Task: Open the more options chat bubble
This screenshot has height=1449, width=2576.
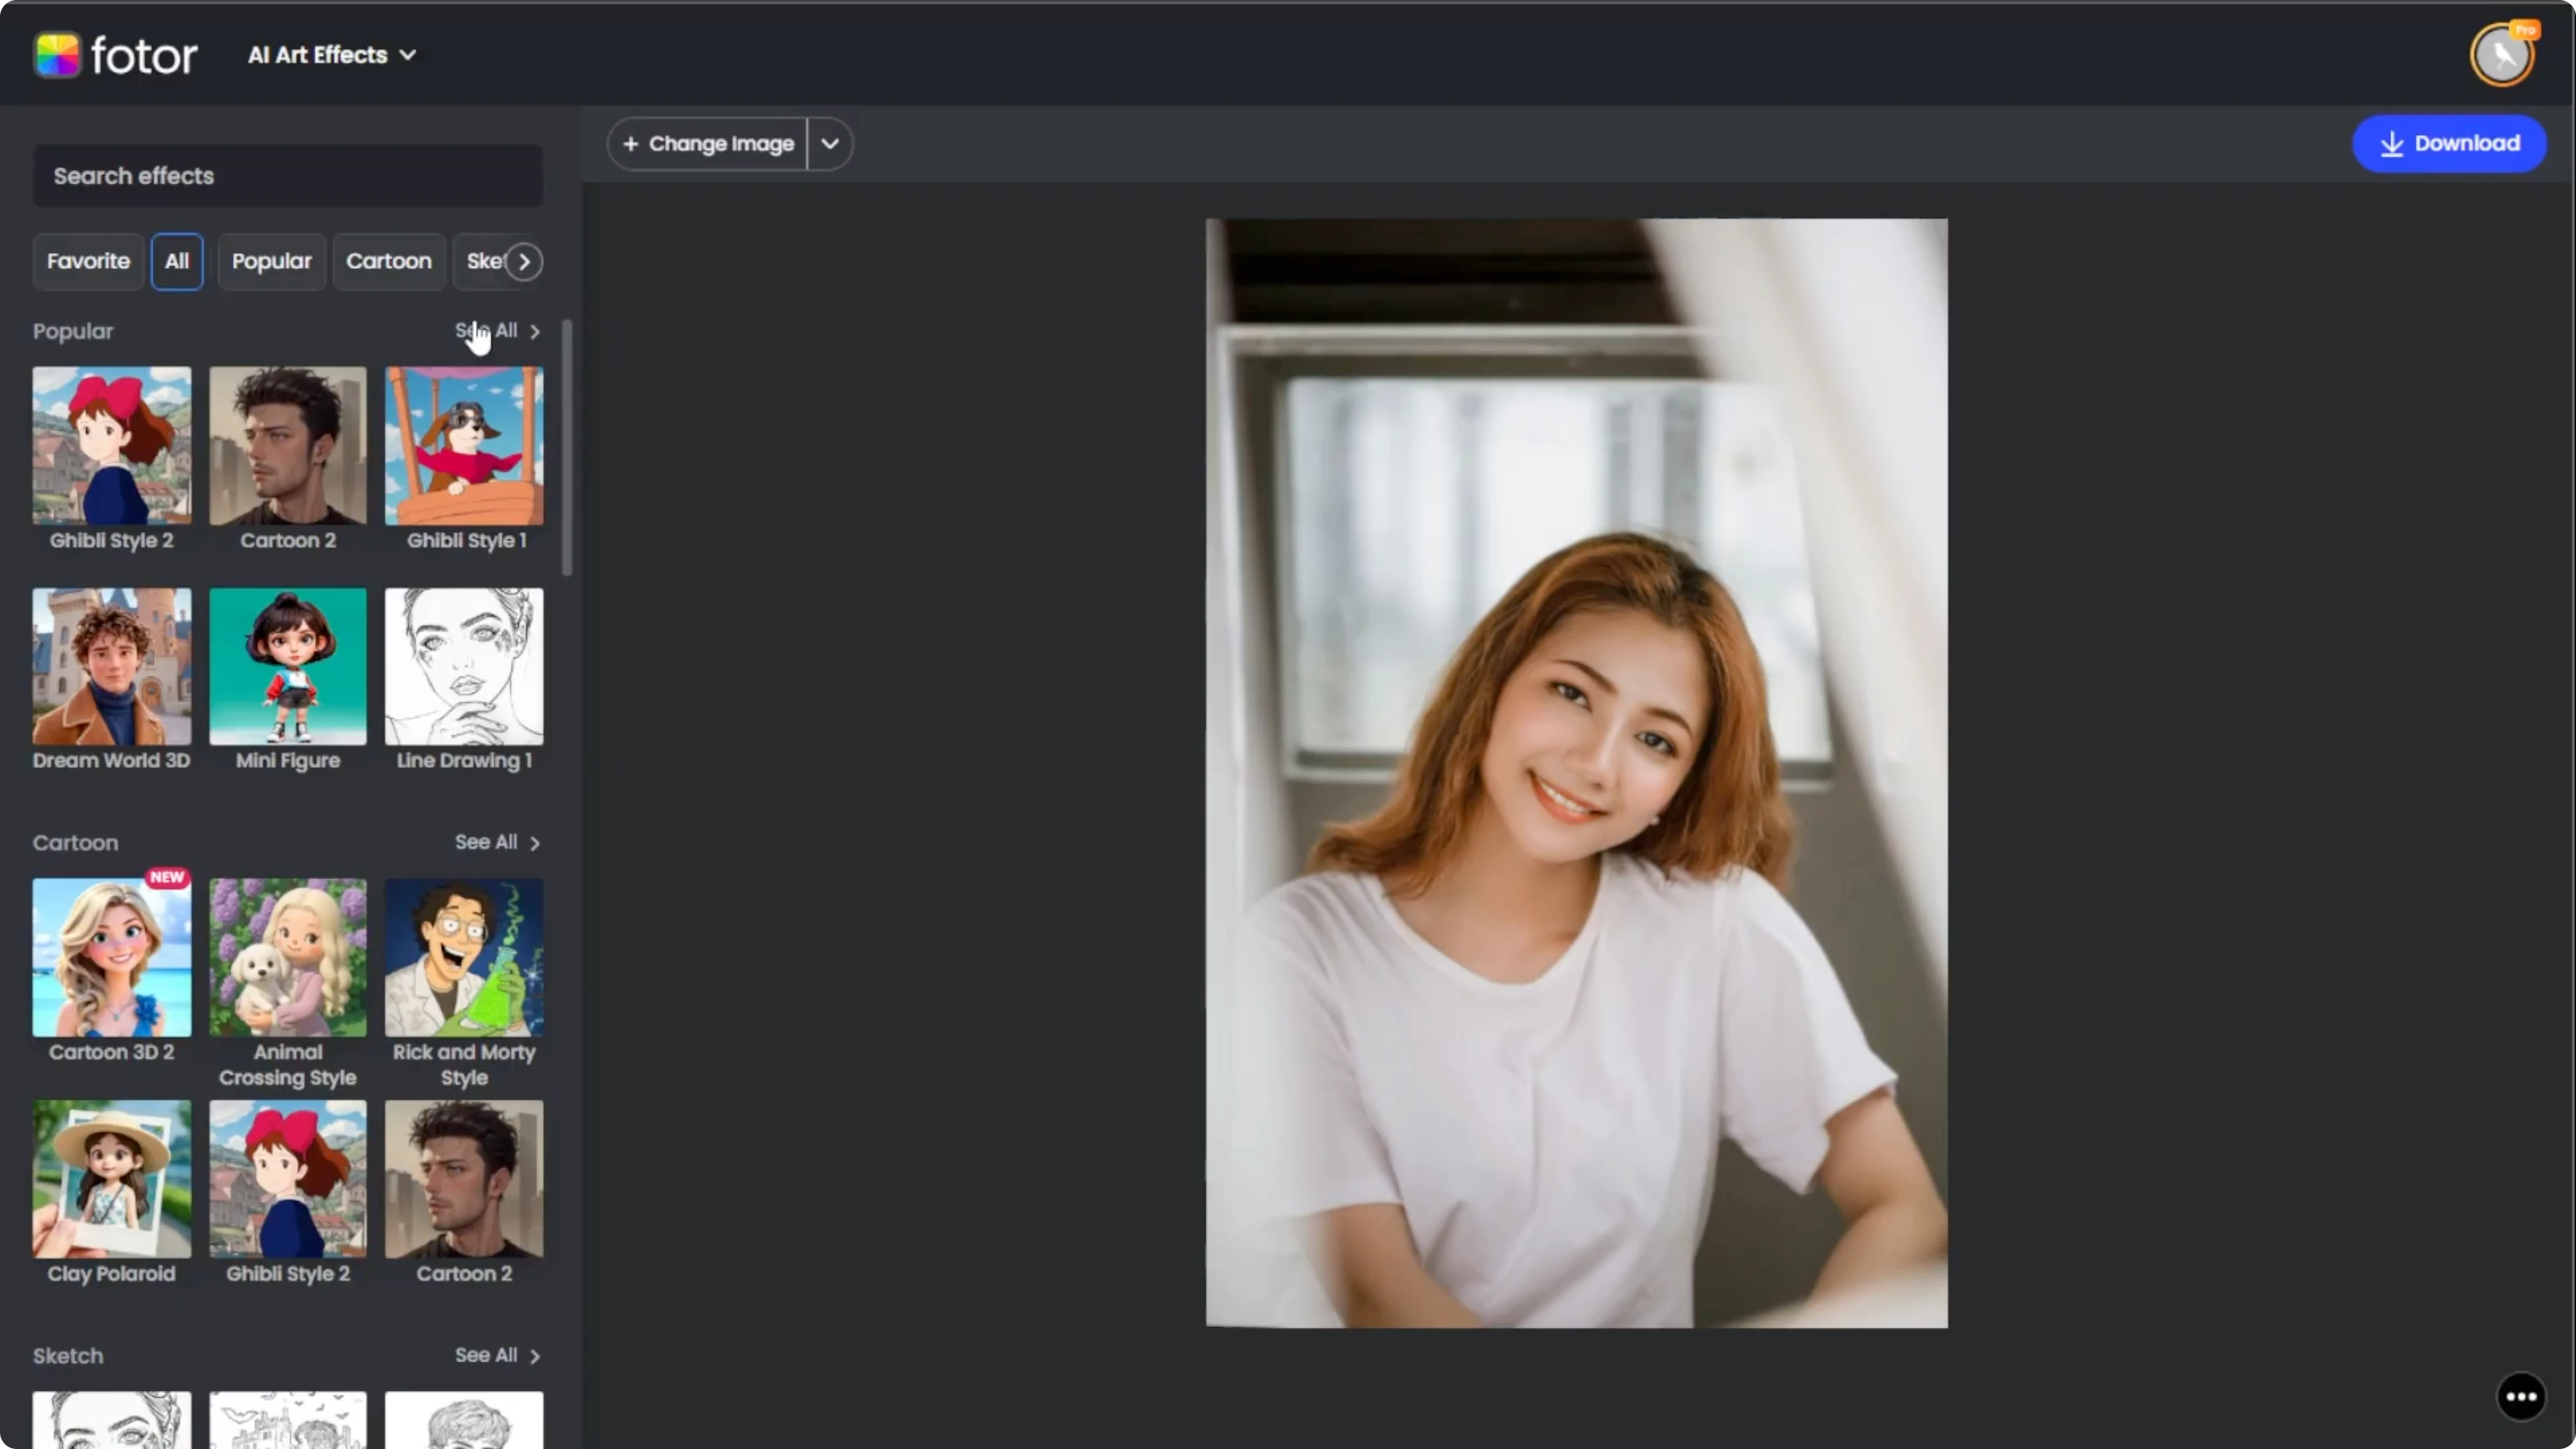Action: [2521, 1397]
